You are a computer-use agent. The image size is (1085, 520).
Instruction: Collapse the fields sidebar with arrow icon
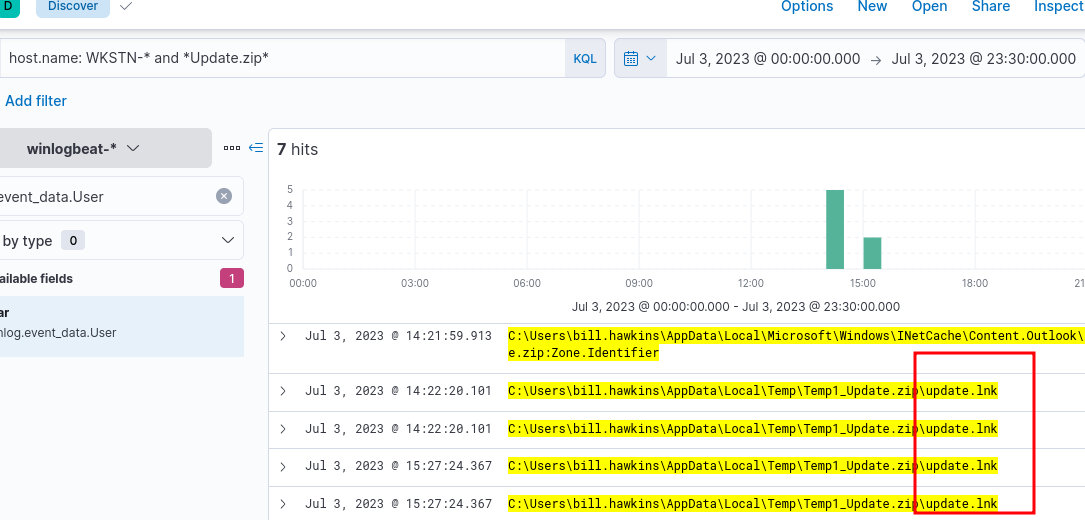click(x=256, y=148)
